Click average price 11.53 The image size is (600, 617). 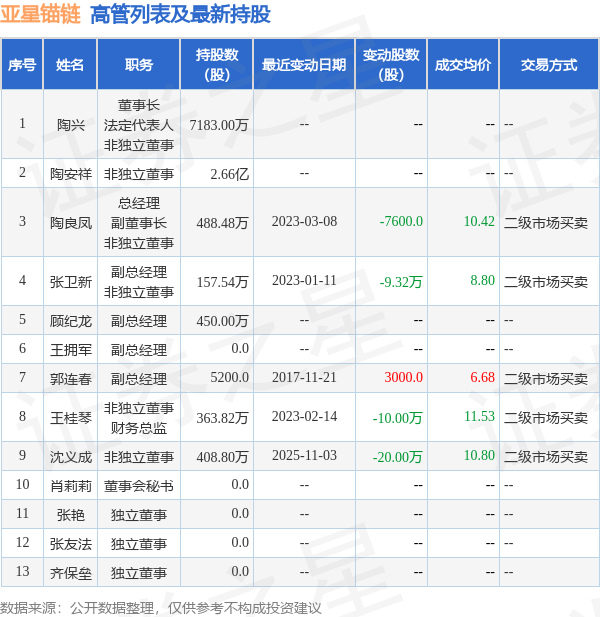point(479,416)
